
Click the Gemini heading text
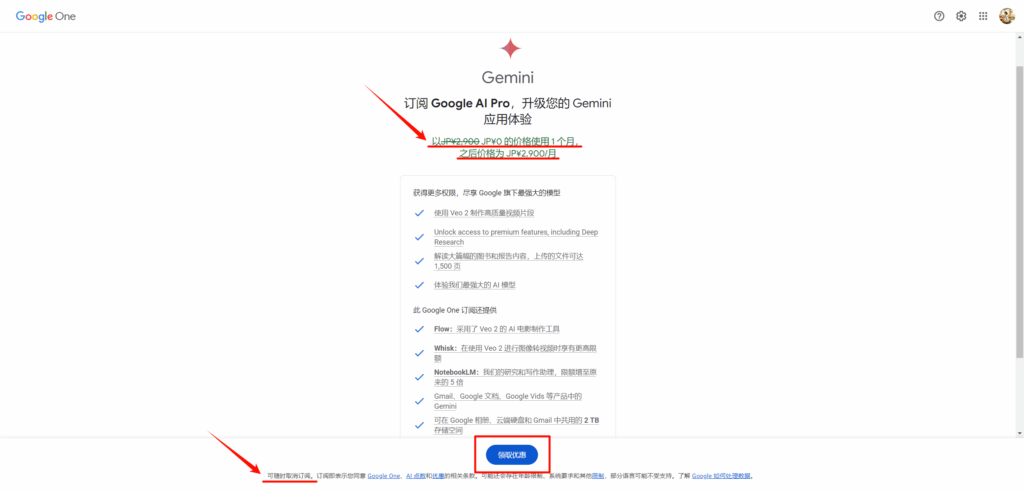(507, 77)
